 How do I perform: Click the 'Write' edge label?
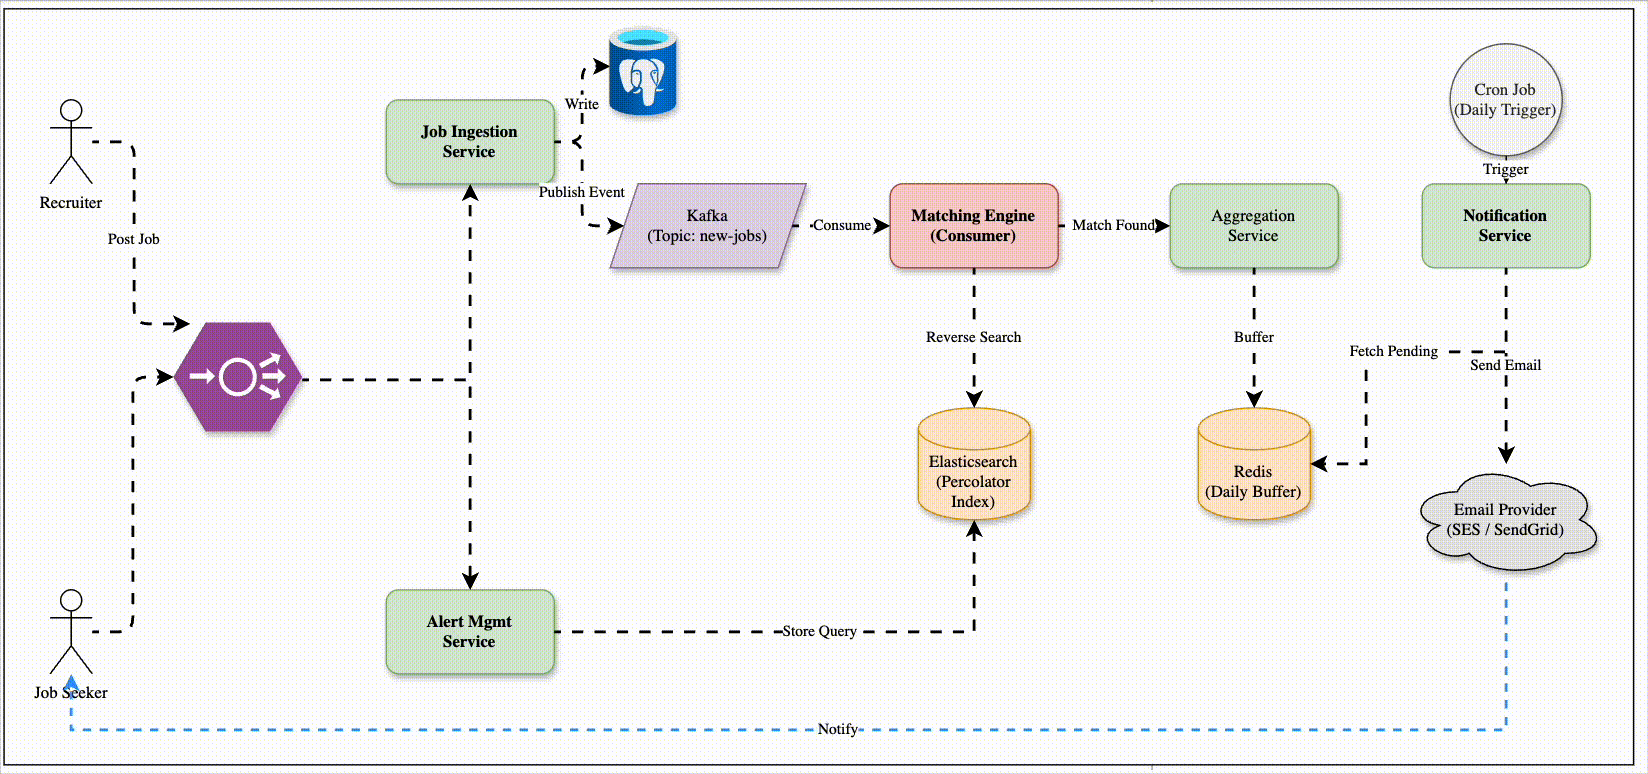coord(582,104)
